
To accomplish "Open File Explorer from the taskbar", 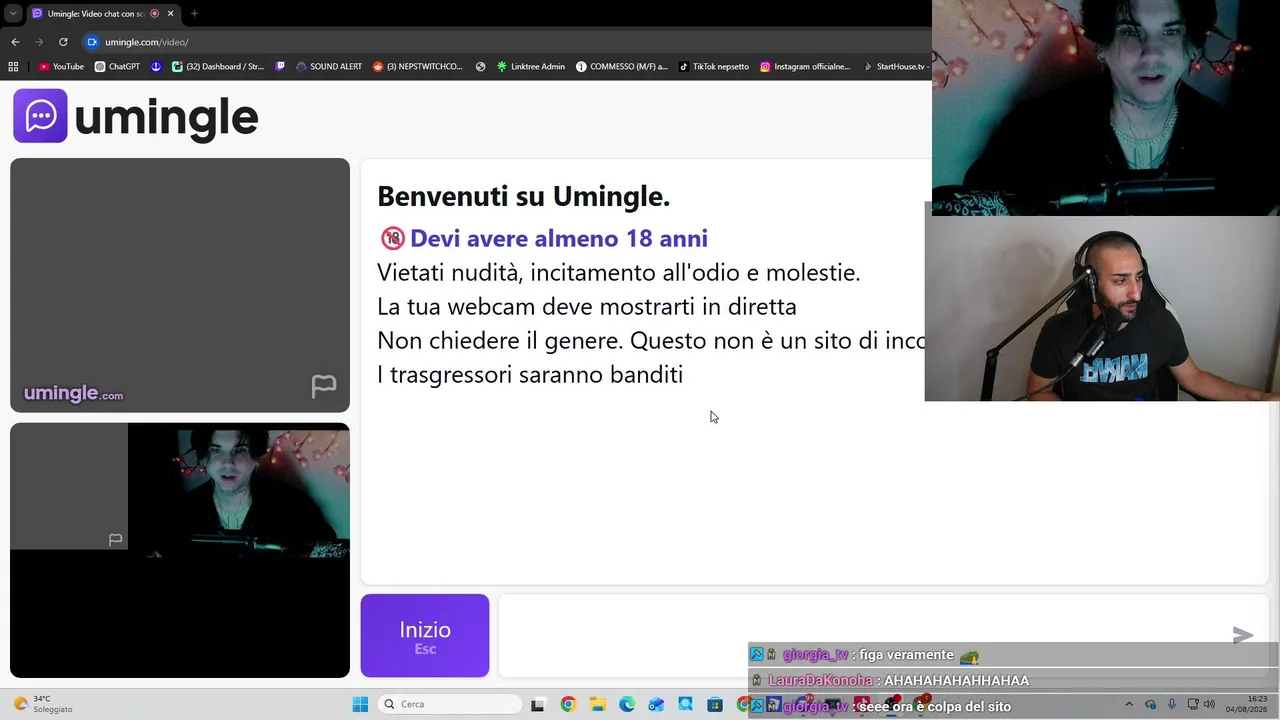I will [597, 704].
